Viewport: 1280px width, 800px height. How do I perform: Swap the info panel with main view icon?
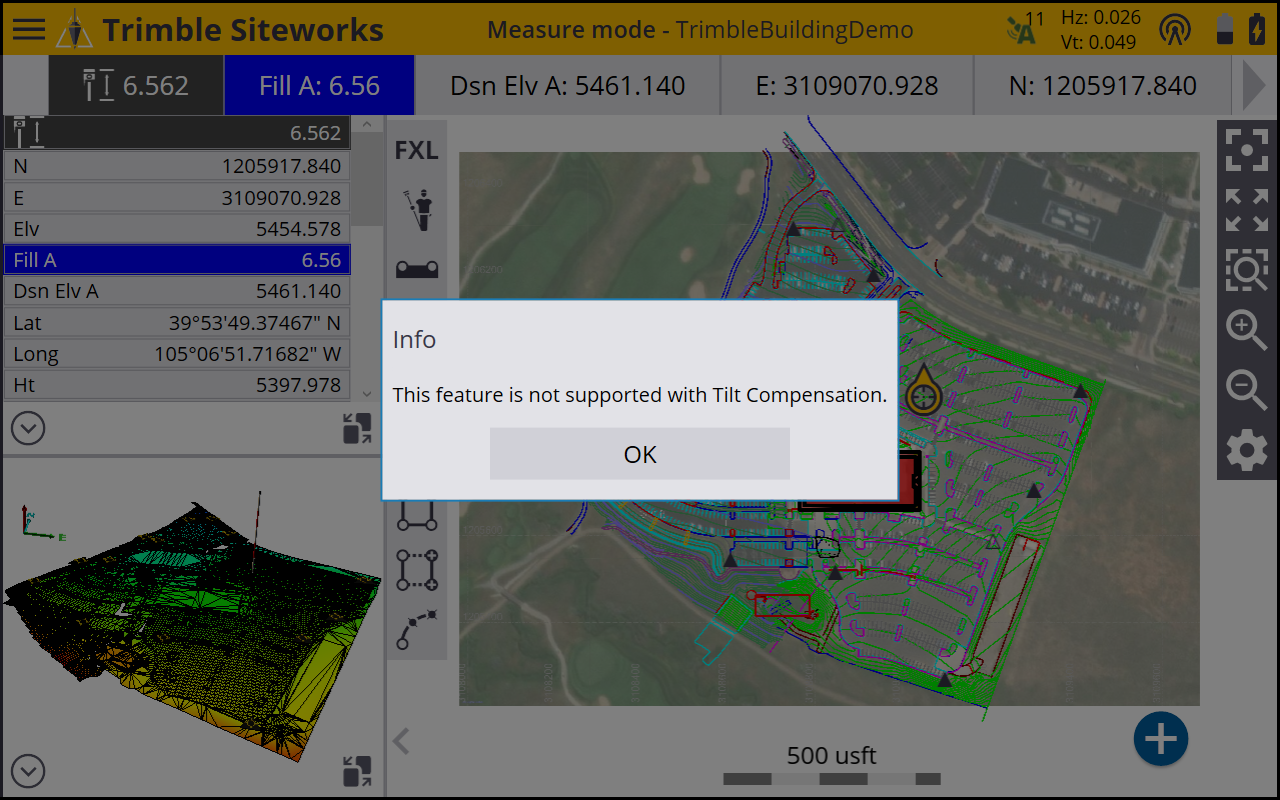coord(356,429)
